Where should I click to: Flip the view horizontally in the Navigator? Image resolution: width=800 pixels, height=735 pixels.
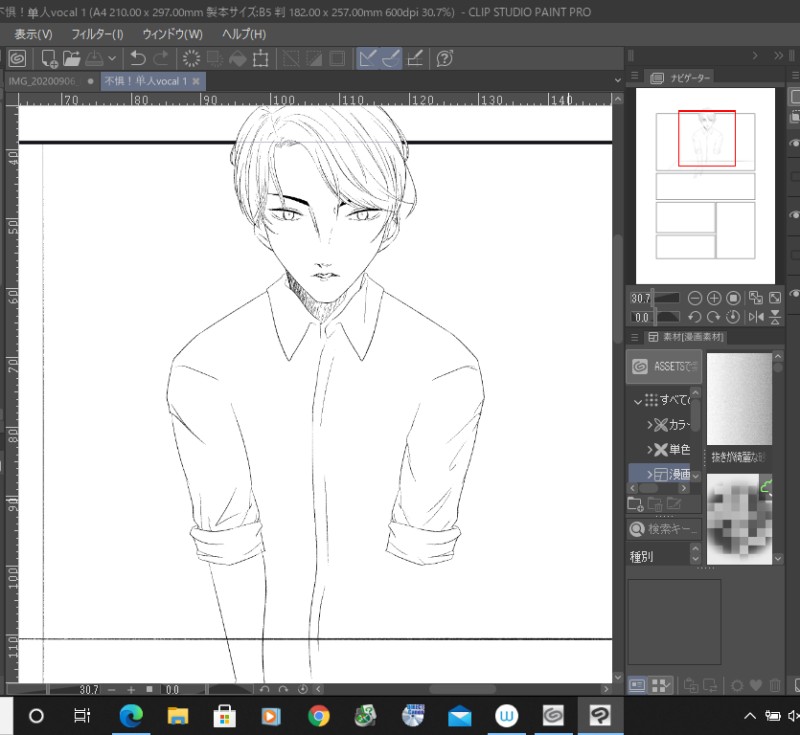click(x=756, y=317)
